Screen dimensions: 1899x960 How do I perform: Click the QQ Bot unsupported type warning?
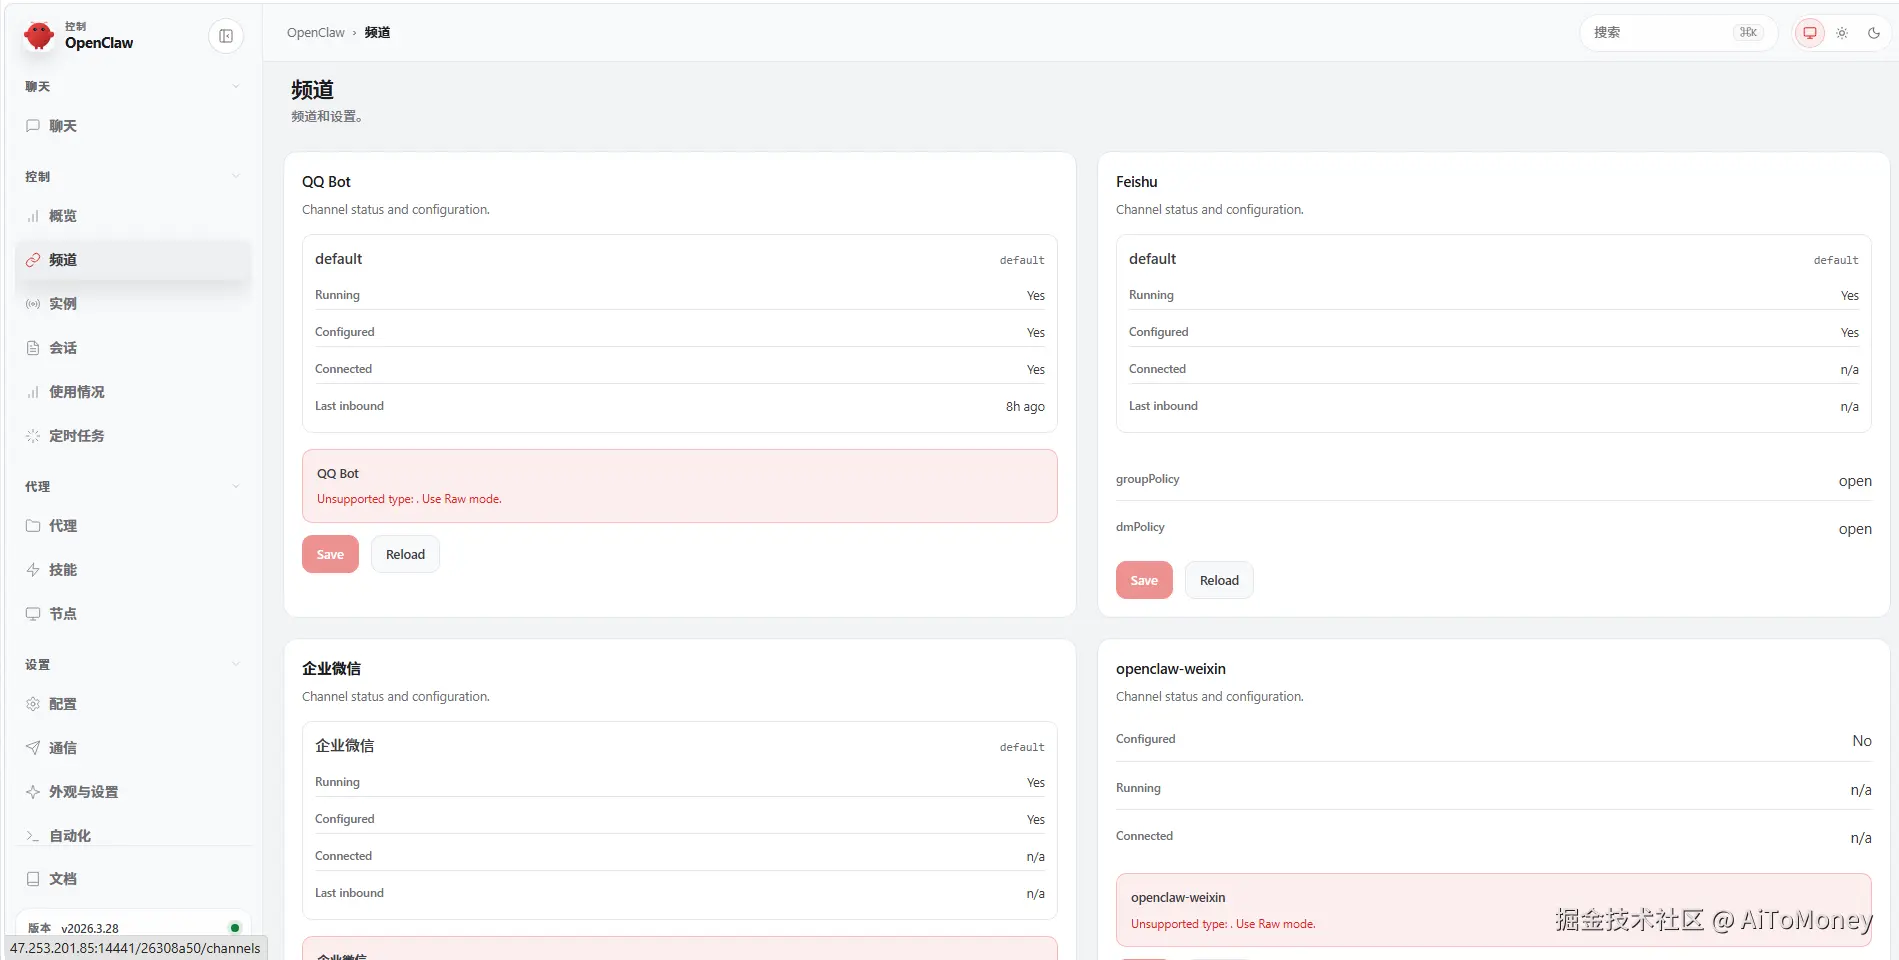[680, 486]
